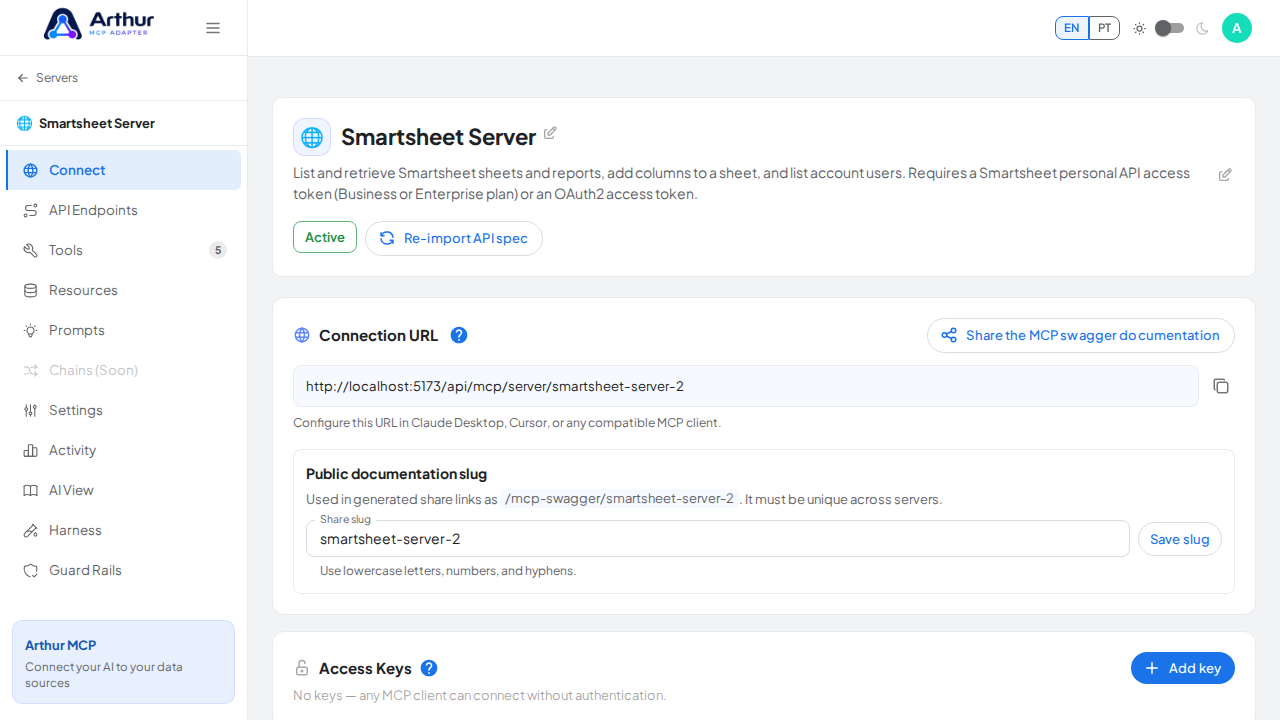
Task: Open Activity section in sidebar
Action: [x=123, y=450]
